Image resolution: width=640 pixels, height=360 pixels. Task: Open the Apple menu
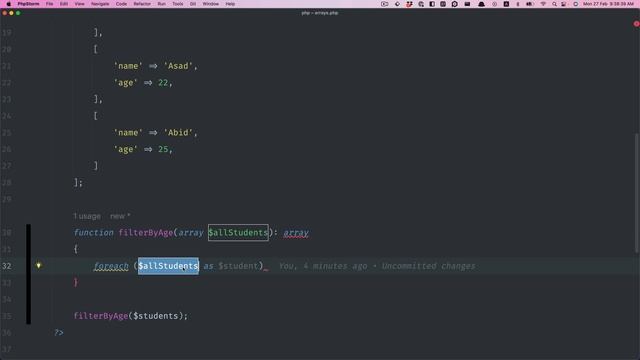click(x=8, y=4)
